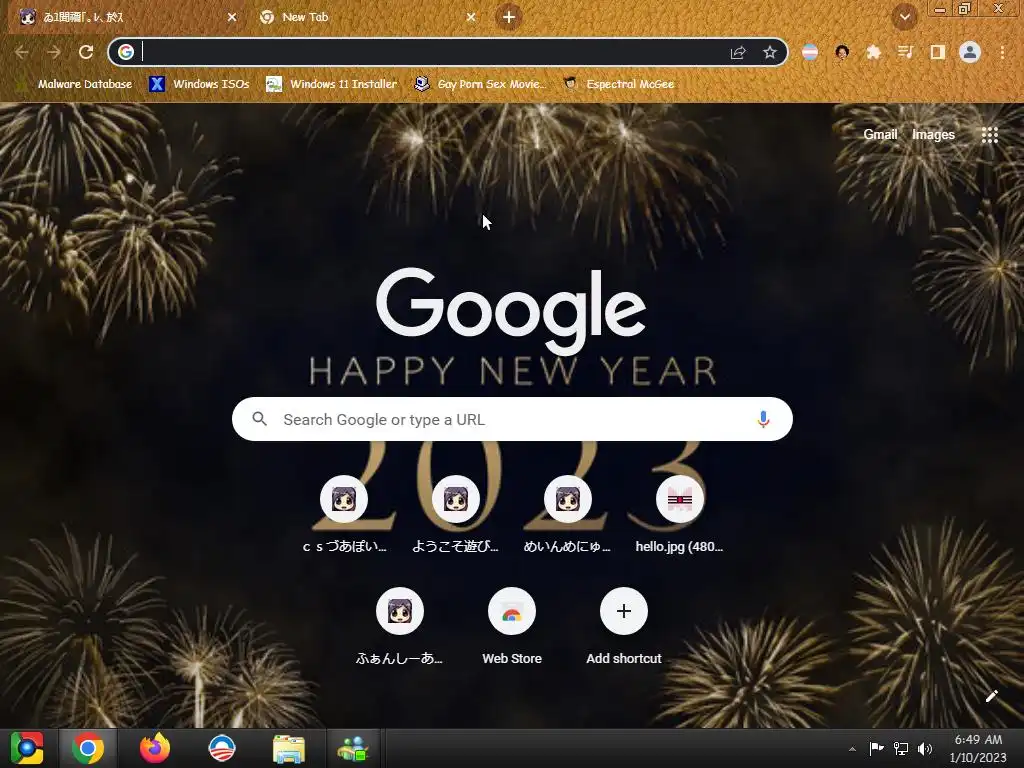Go forward with the forward arrow
The image size is (1024, 768).
coord(54,52)
